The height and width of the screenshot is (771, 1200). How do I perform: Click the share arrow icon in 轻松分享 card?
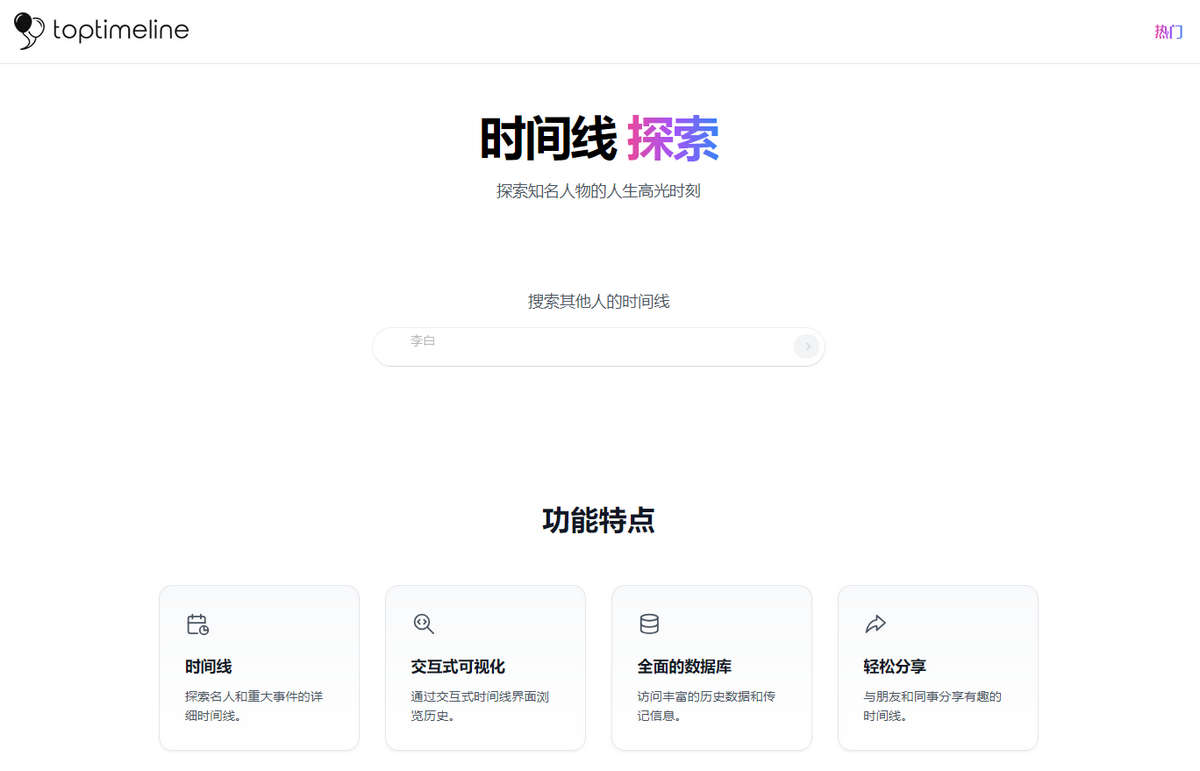point(876,624)
